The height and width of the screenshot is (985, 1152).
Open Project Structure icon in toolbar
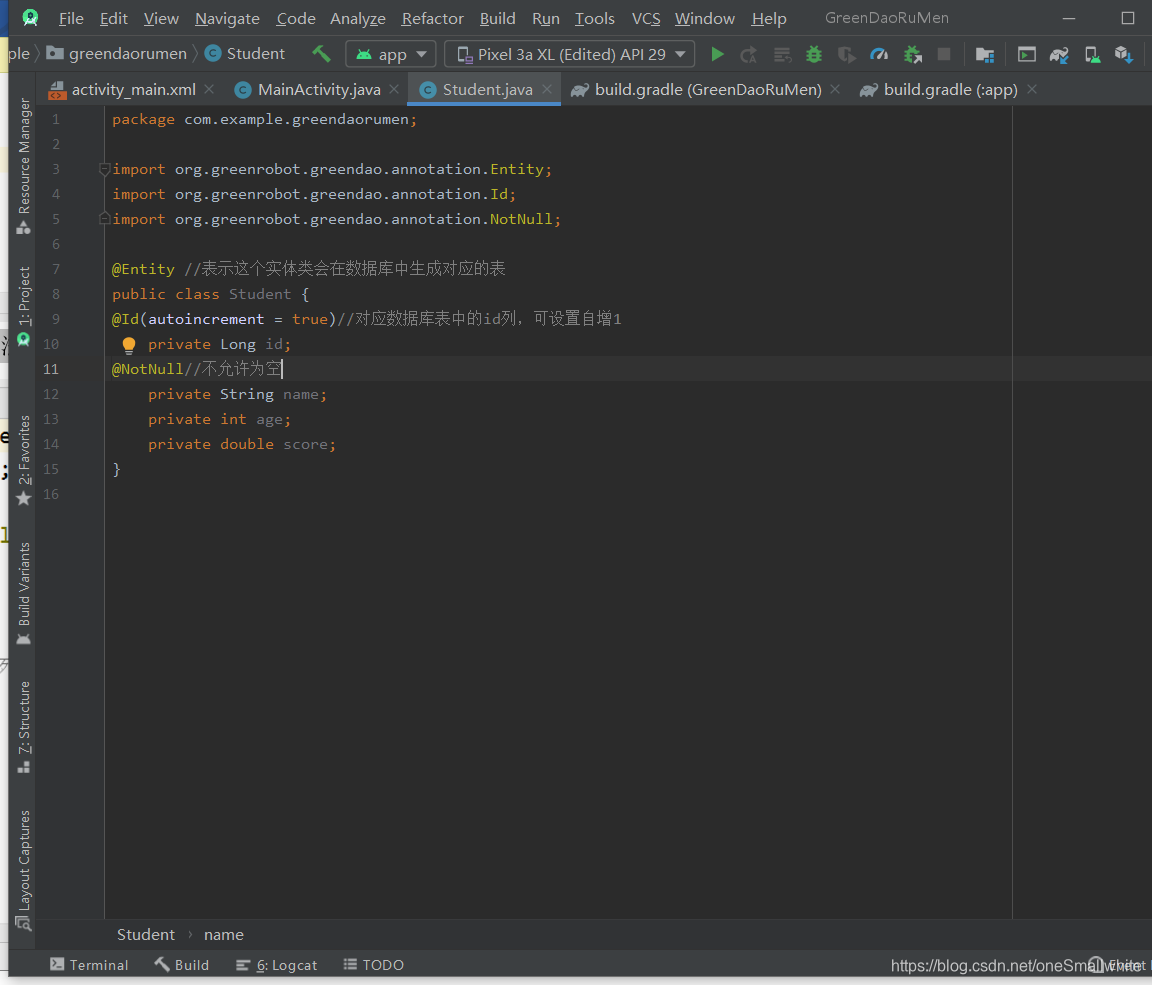point(984,54)
